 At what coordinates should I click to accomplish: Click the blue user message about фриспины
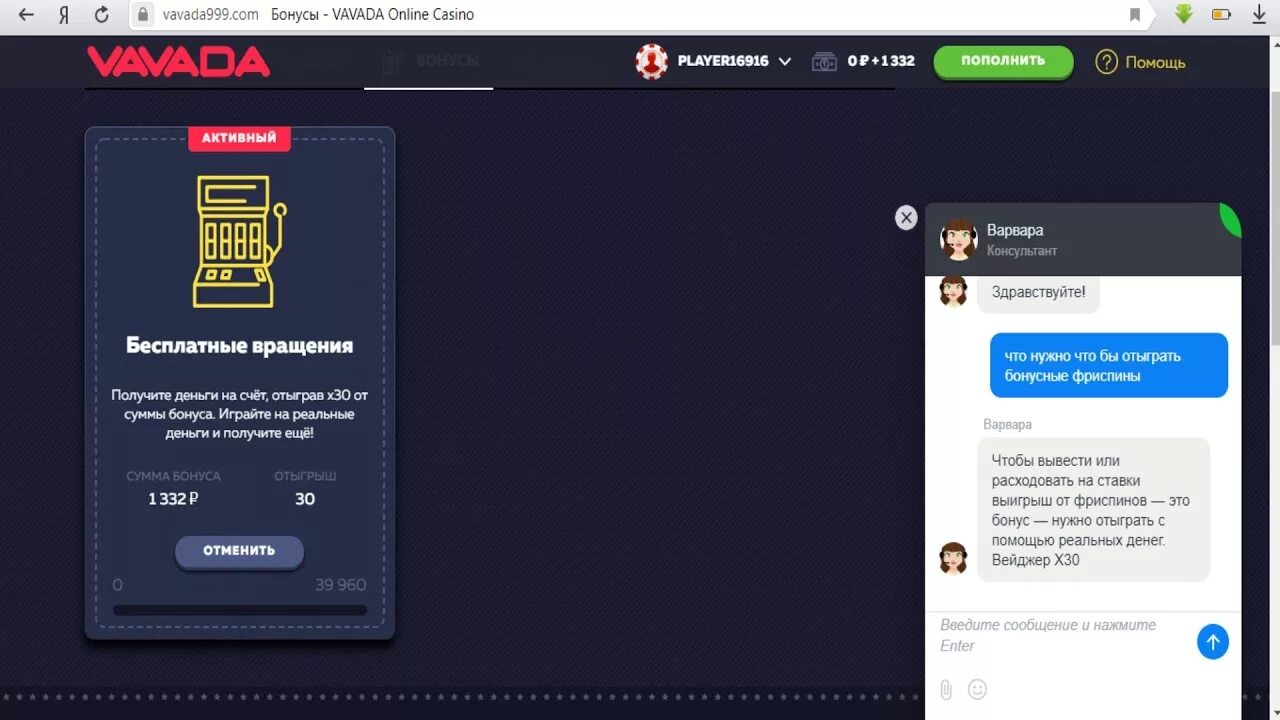point(1109,366)
